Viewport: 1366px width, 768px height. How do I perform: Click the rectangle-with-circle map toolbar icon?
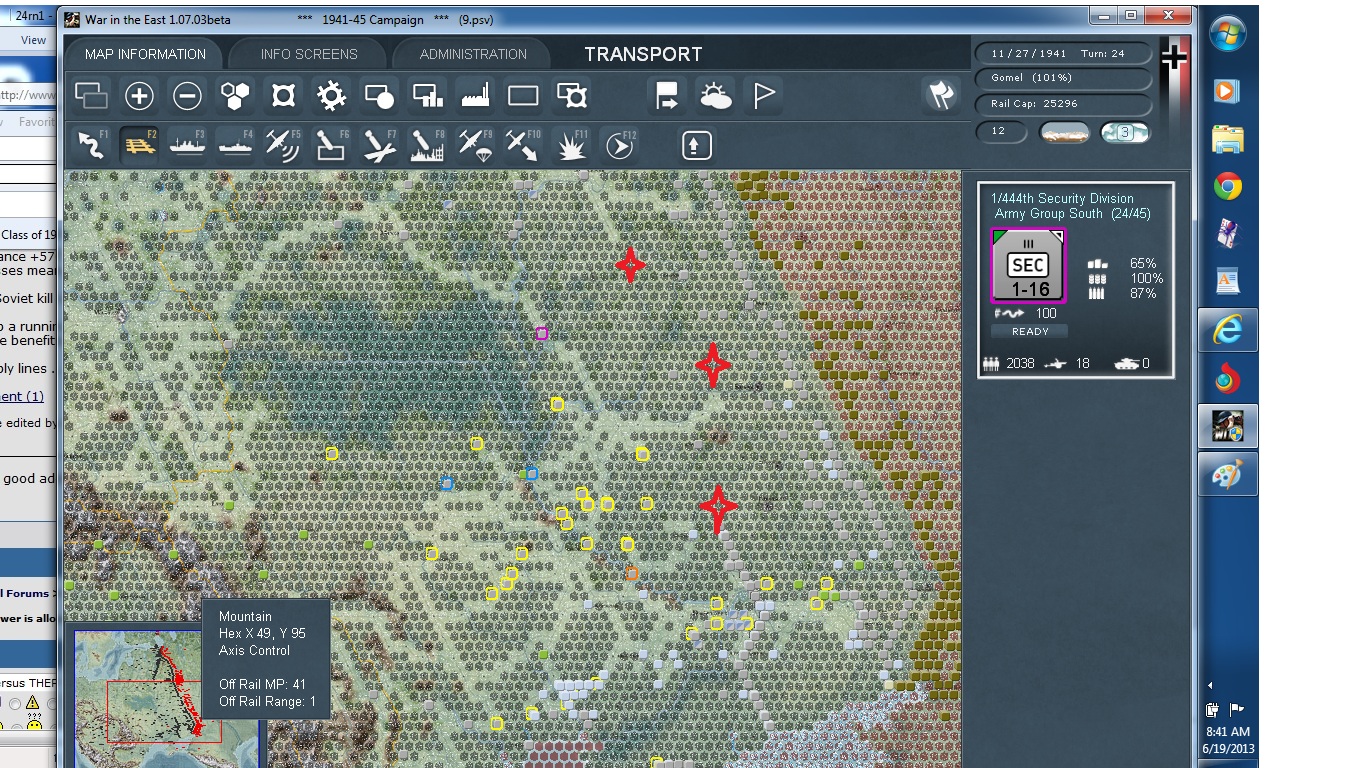pos(379,95)
